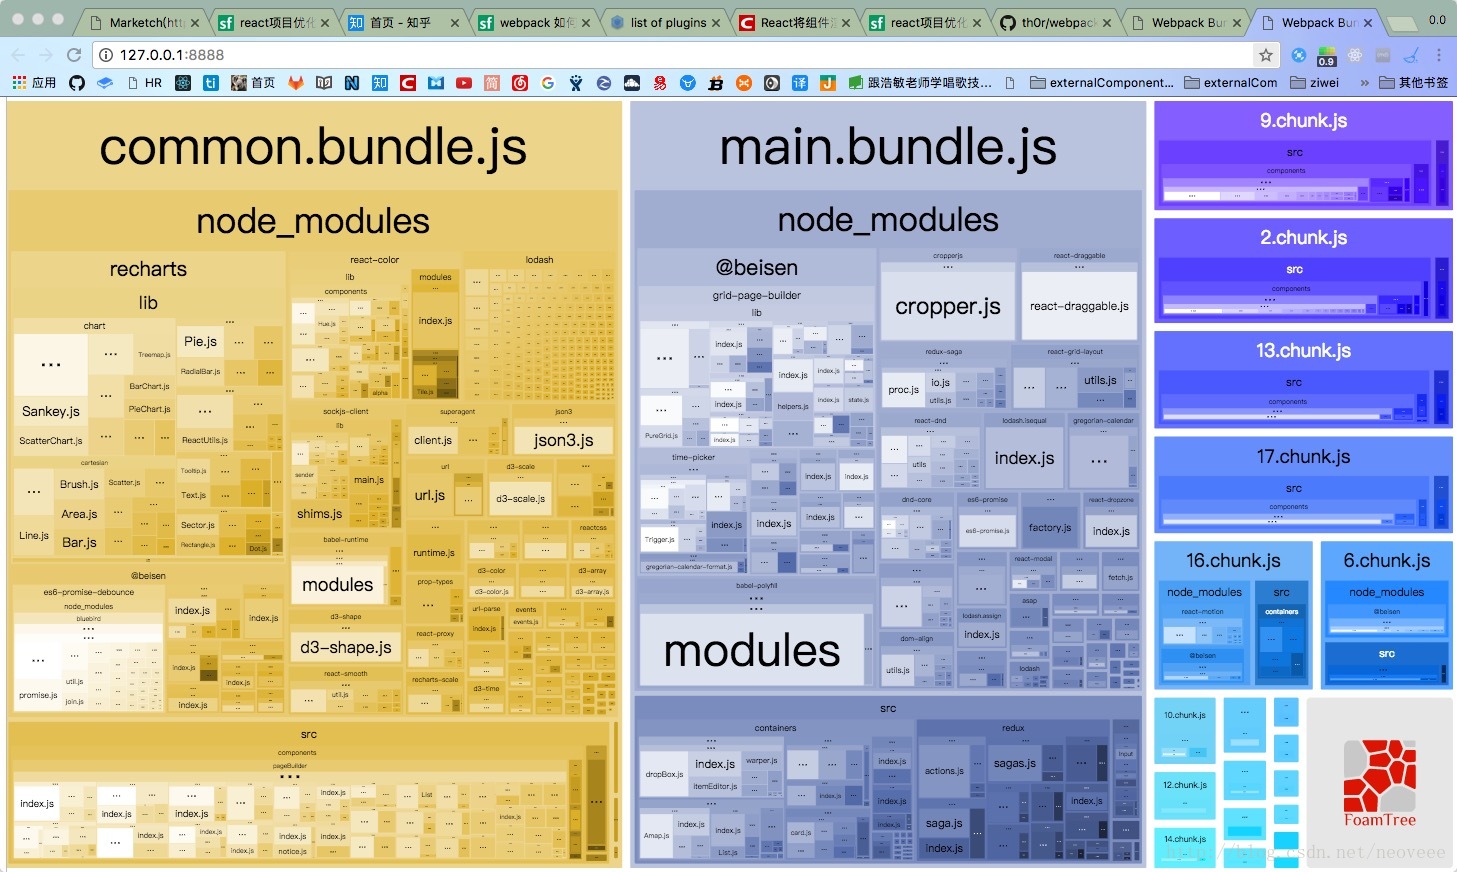Open the Google bookmark icon
Screen dimensions: 1457x872
548,83
